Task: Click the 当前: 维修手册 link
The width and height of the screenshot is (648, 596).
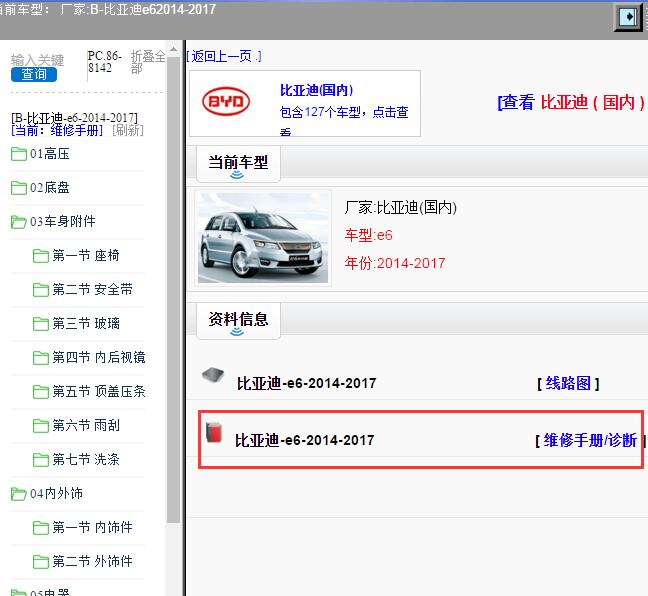Action: [x=57, y=131]
